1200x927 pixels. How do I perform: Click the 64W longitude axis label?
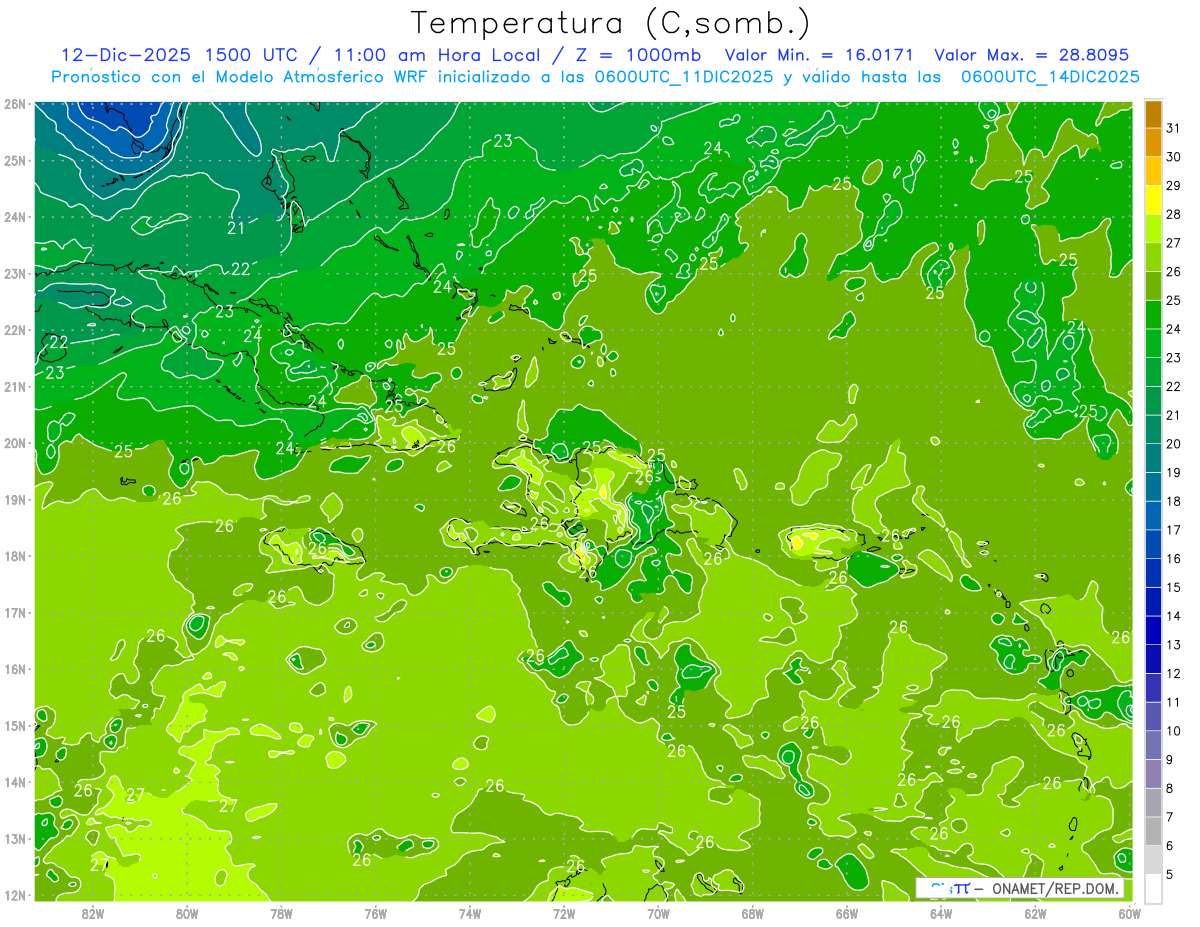coord(941,913)
